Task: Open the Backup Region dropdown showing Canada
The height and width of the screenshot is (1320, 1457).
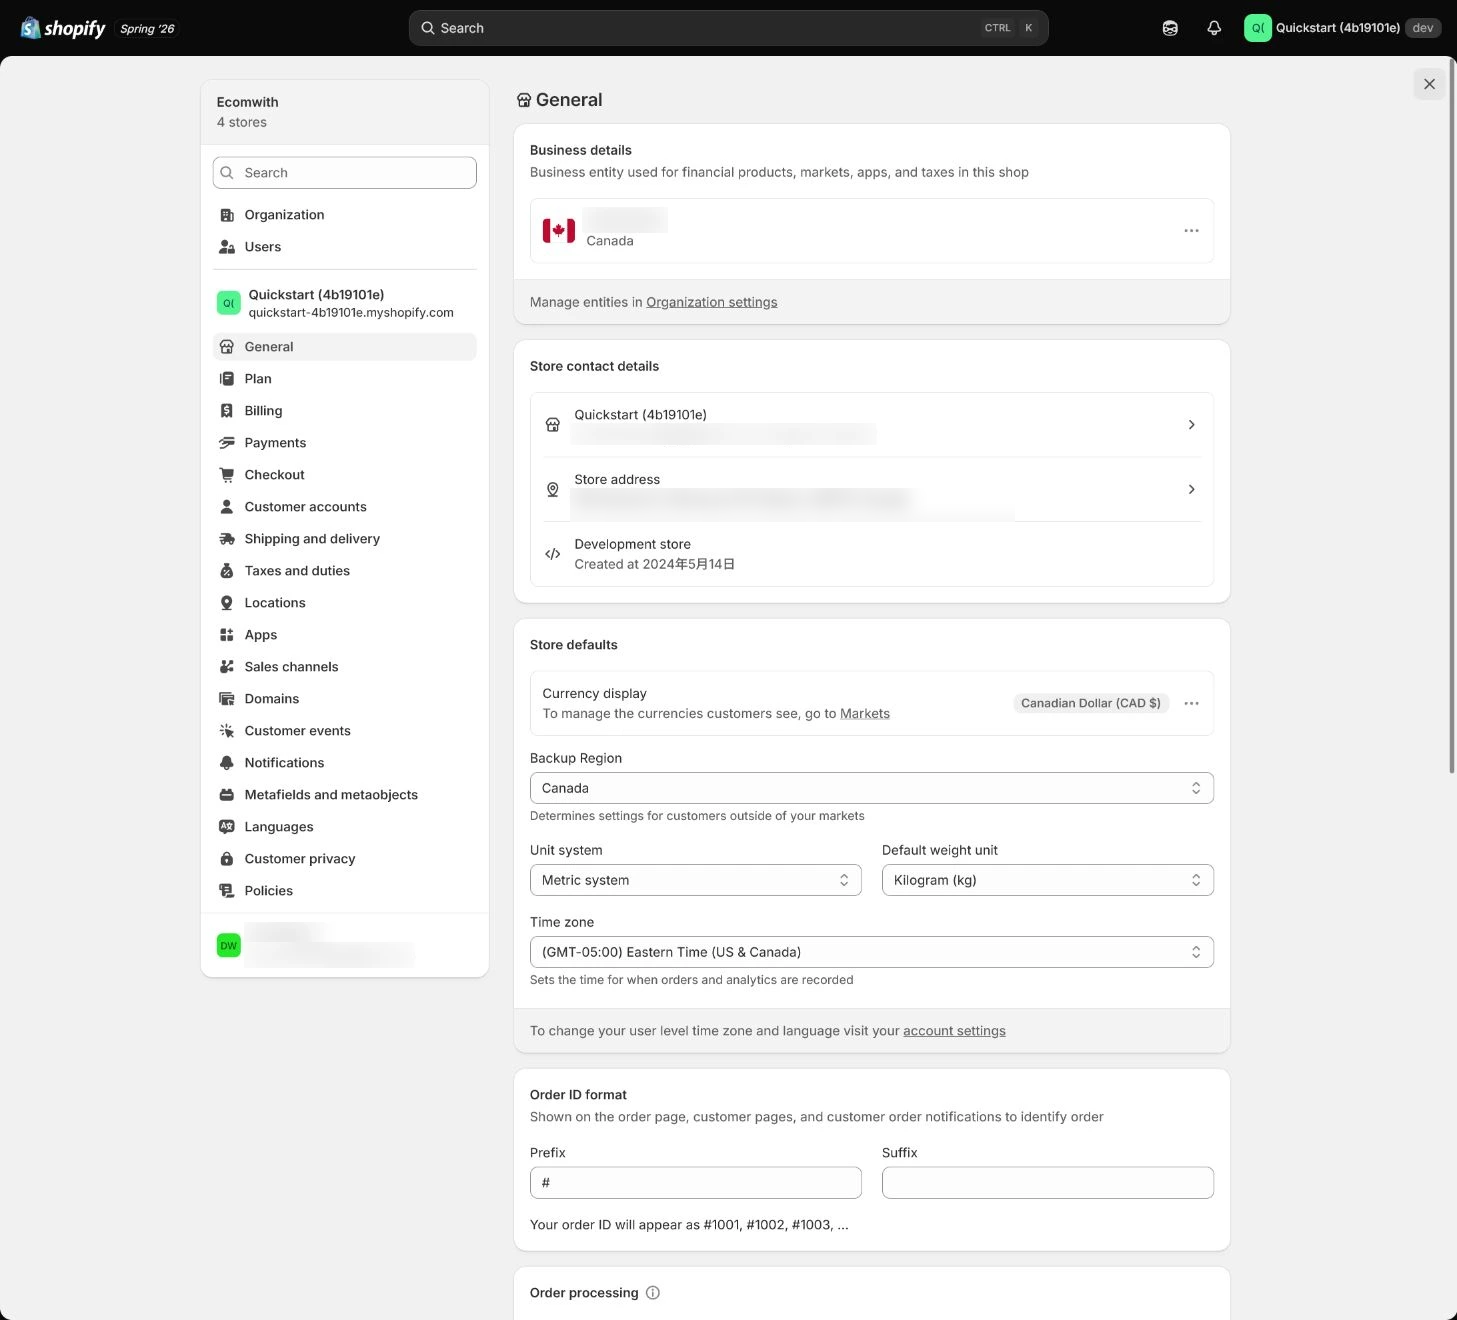Action: (871, 788)
